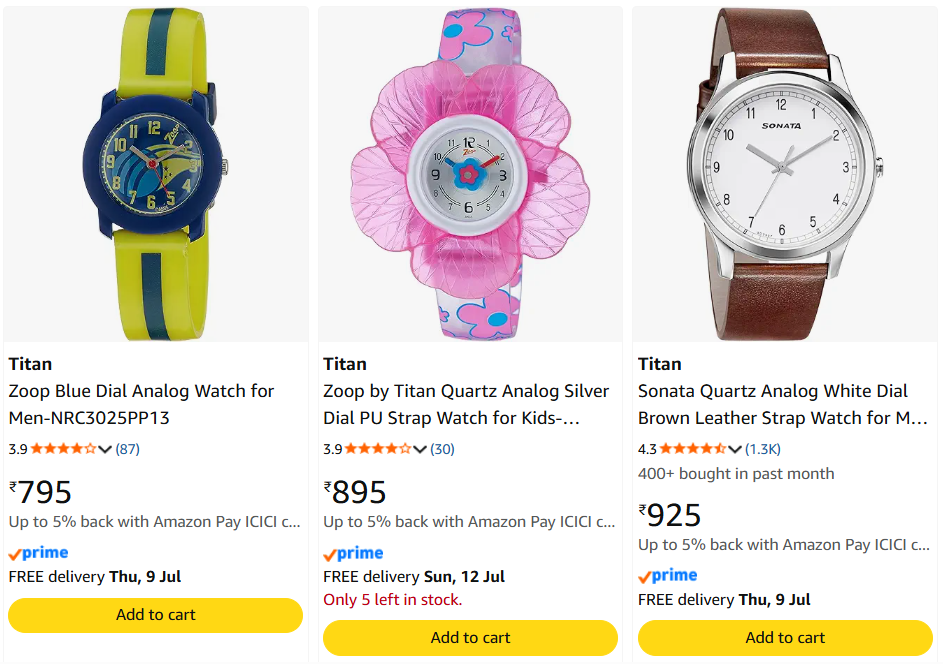This screenshot has height=664, width=943.
Task: Expand rating dropdown chevron for Zoop Blue Dial watch
Action: pos(105,449)
